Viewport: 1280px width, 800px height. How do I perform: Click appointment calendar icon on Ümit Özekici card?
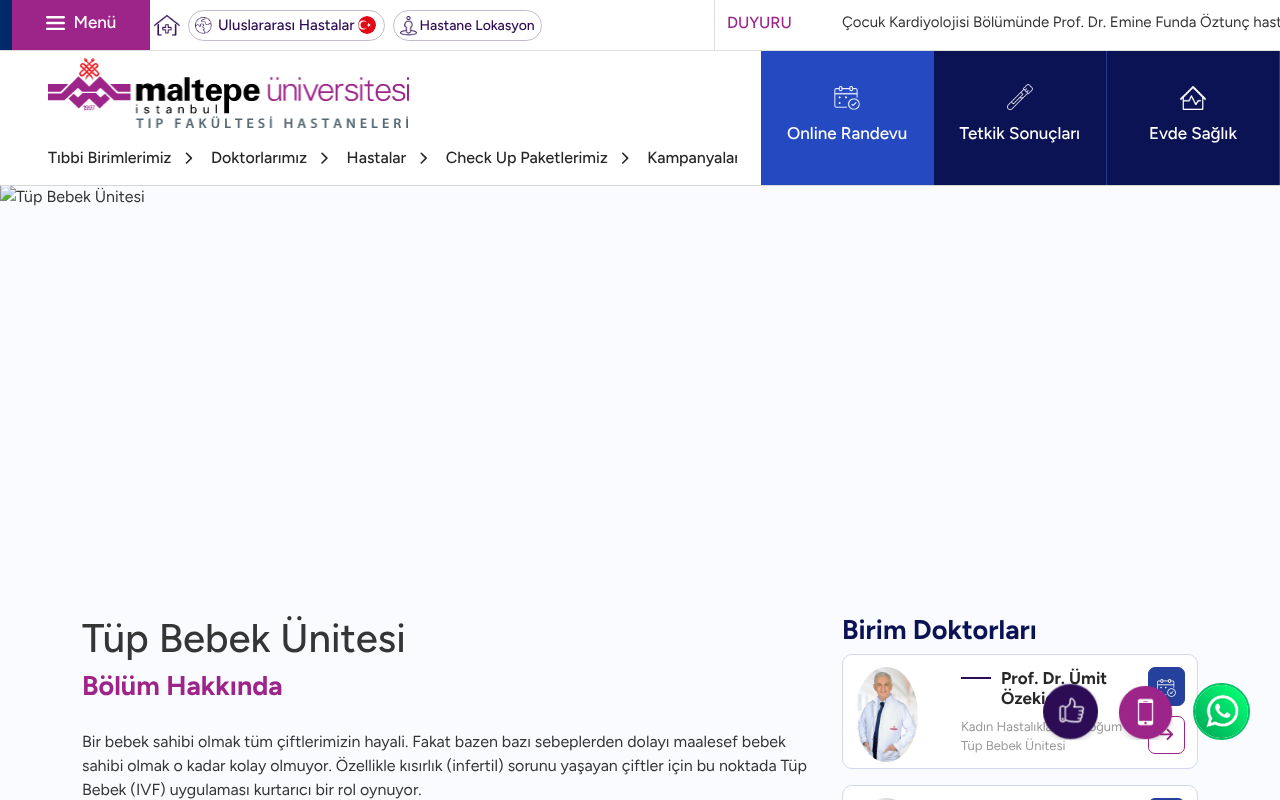(x=1166, y=686)
